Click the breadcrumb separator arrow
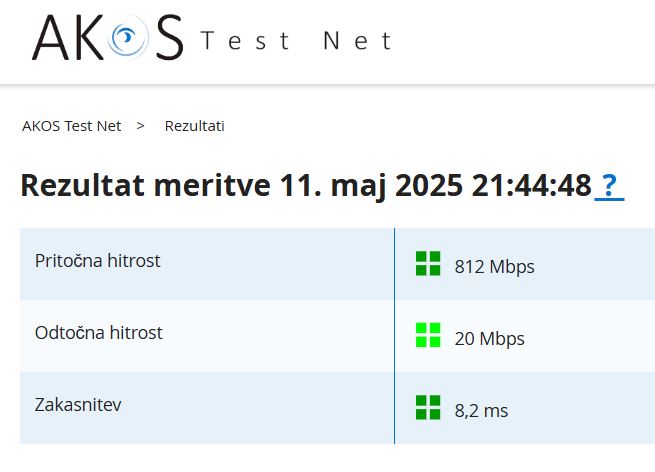 pos(140,125)
